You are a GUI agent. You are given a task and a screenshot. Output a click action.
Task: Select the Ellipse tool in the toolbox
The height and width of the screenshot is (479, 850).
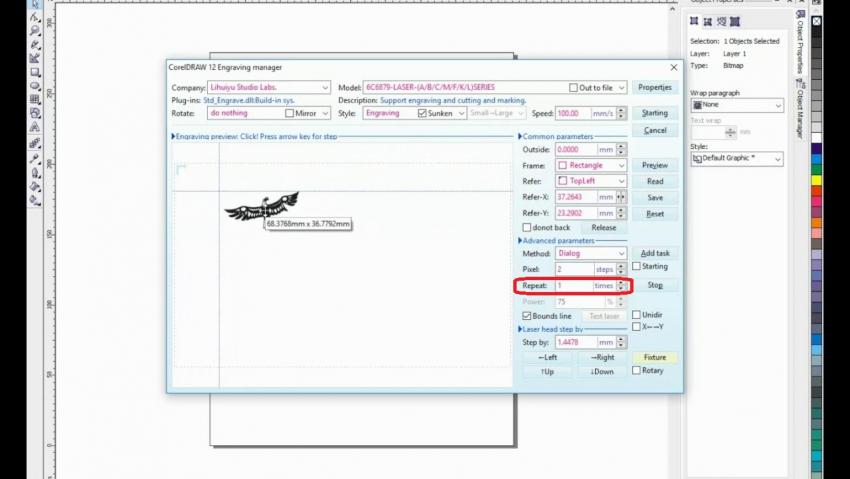35,86
